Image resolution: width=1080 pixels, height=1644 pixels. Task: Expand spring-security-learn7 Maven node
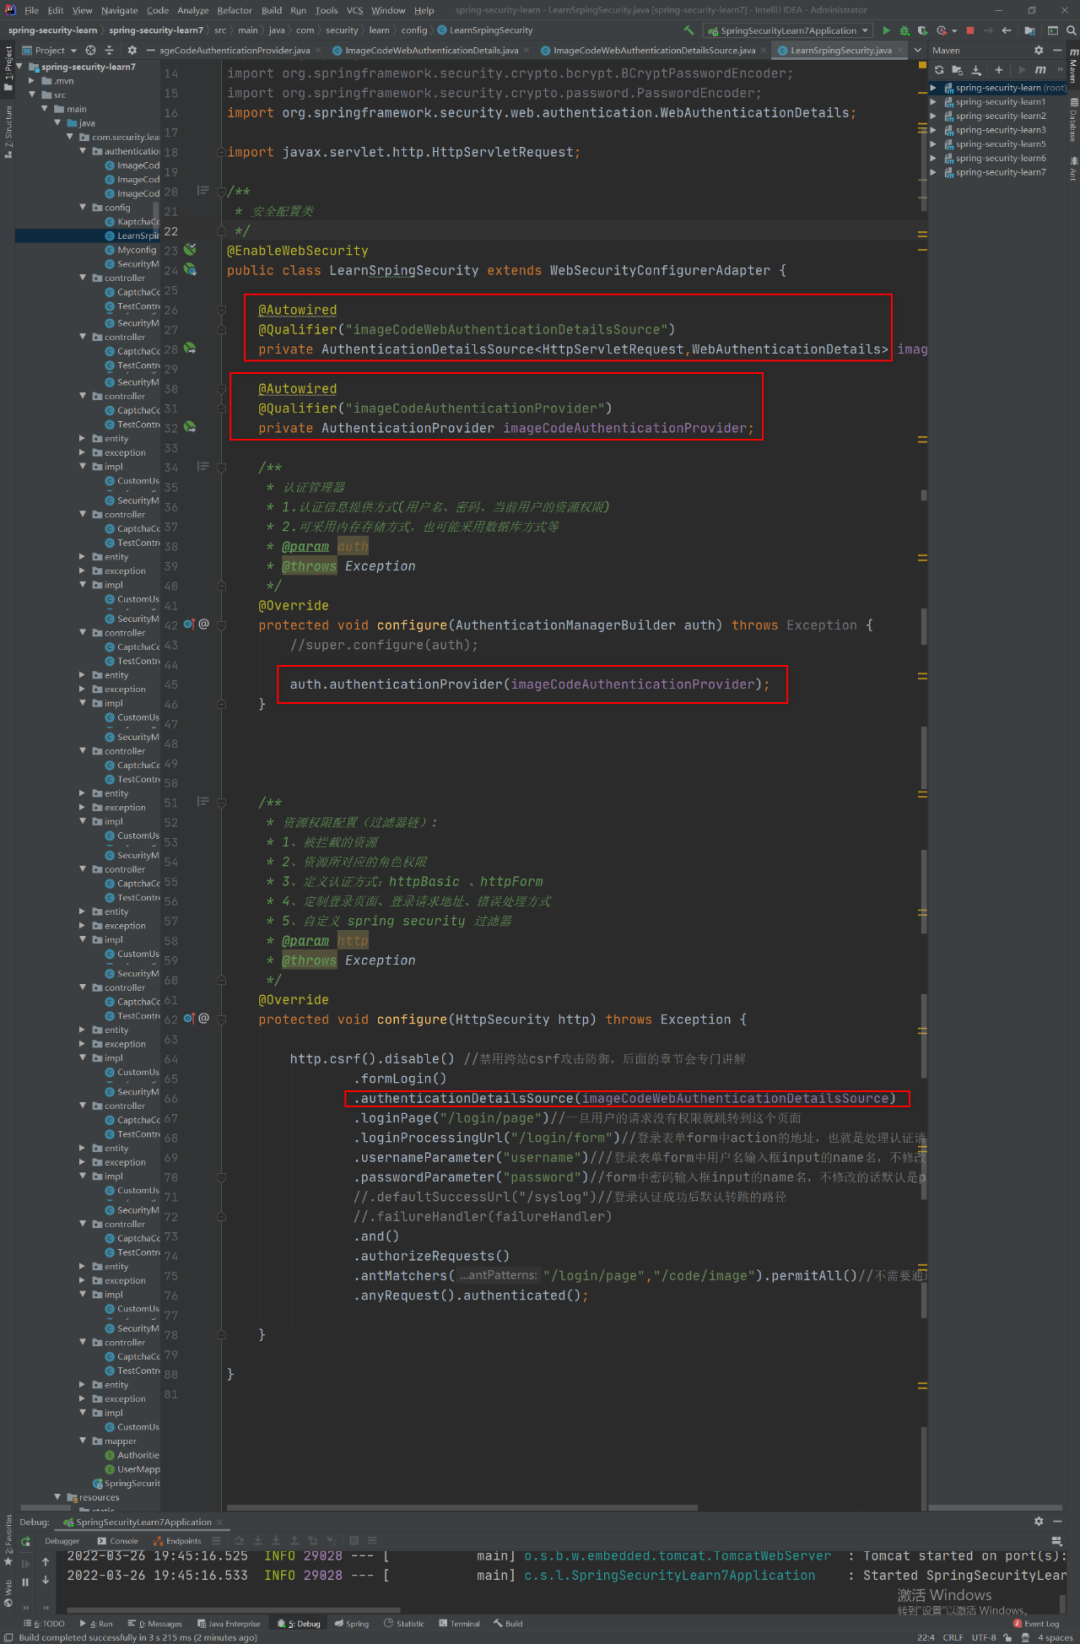pos(933,172)
